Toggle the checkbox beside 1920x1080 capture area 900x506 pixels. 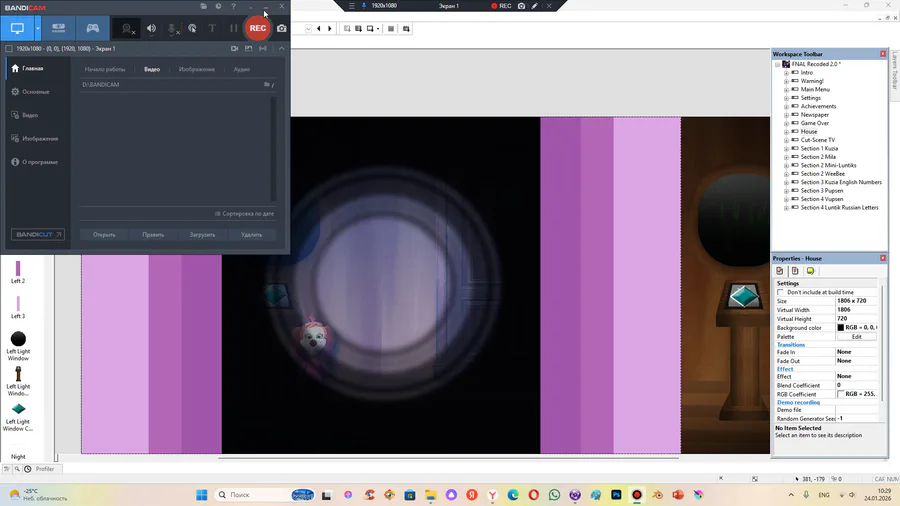(9, 49)
